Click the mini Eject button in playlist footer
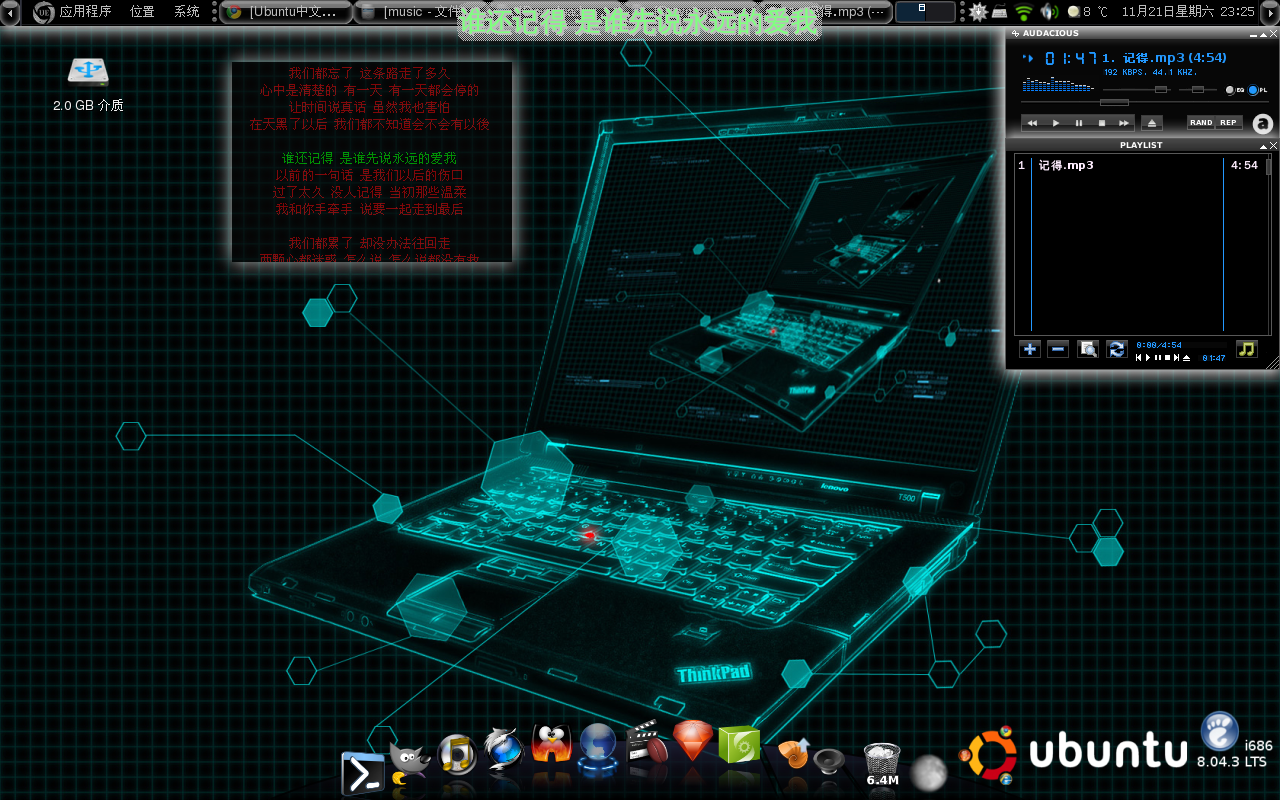This screenshot has width=1280, height=800. click(x=1186, y=358)
